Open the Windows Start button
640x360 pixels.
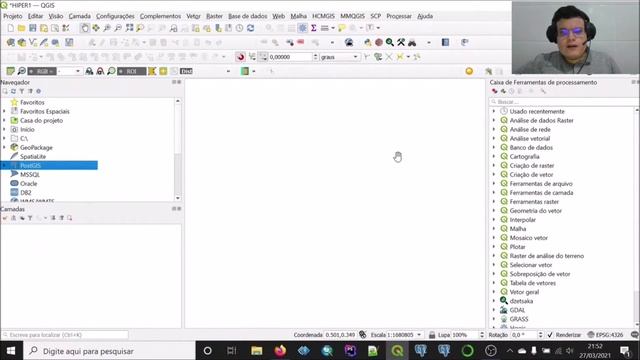click(11, 351)
